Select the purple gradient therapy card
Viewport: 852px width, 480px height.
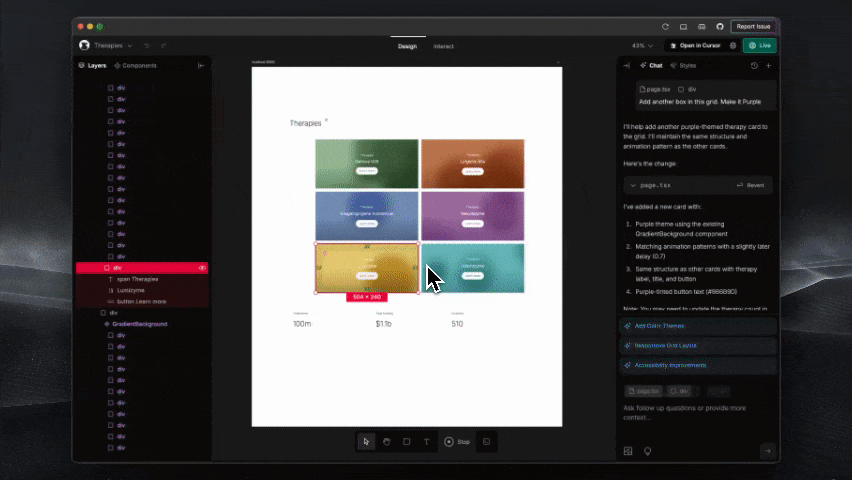pyautogui.click(x=472, y=215)
